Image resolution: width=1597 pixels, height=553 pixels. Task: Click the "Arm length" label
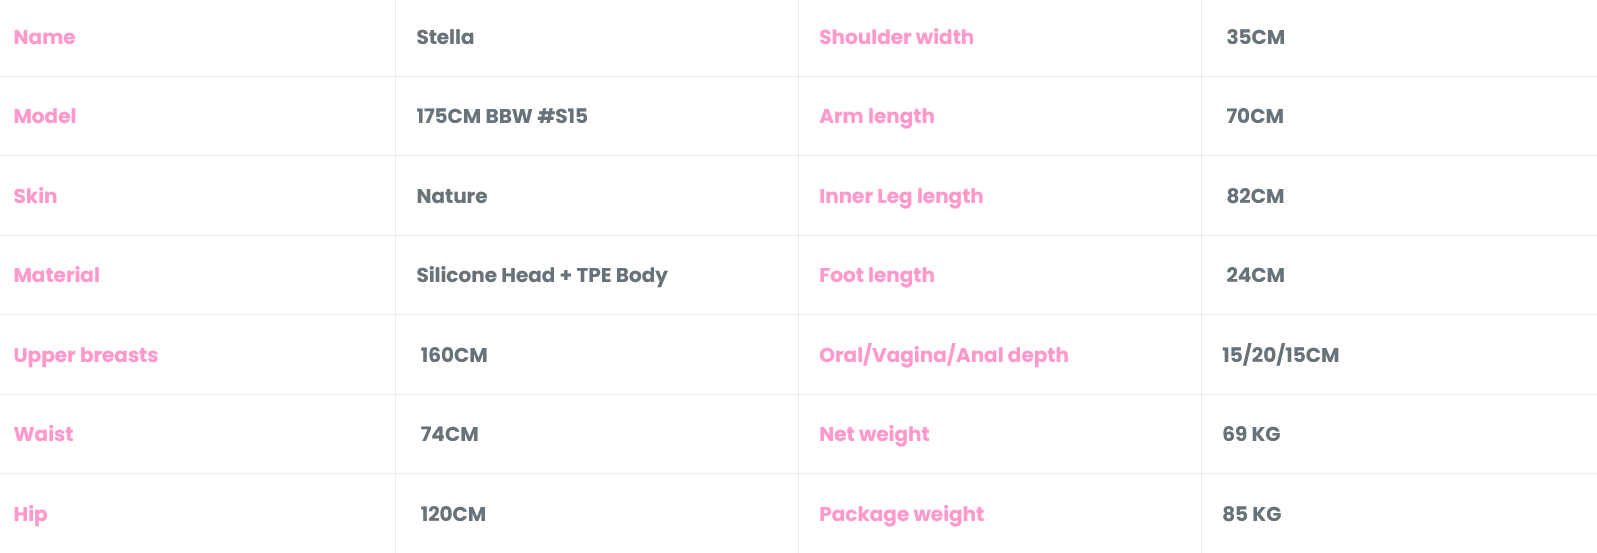(876, 116)
